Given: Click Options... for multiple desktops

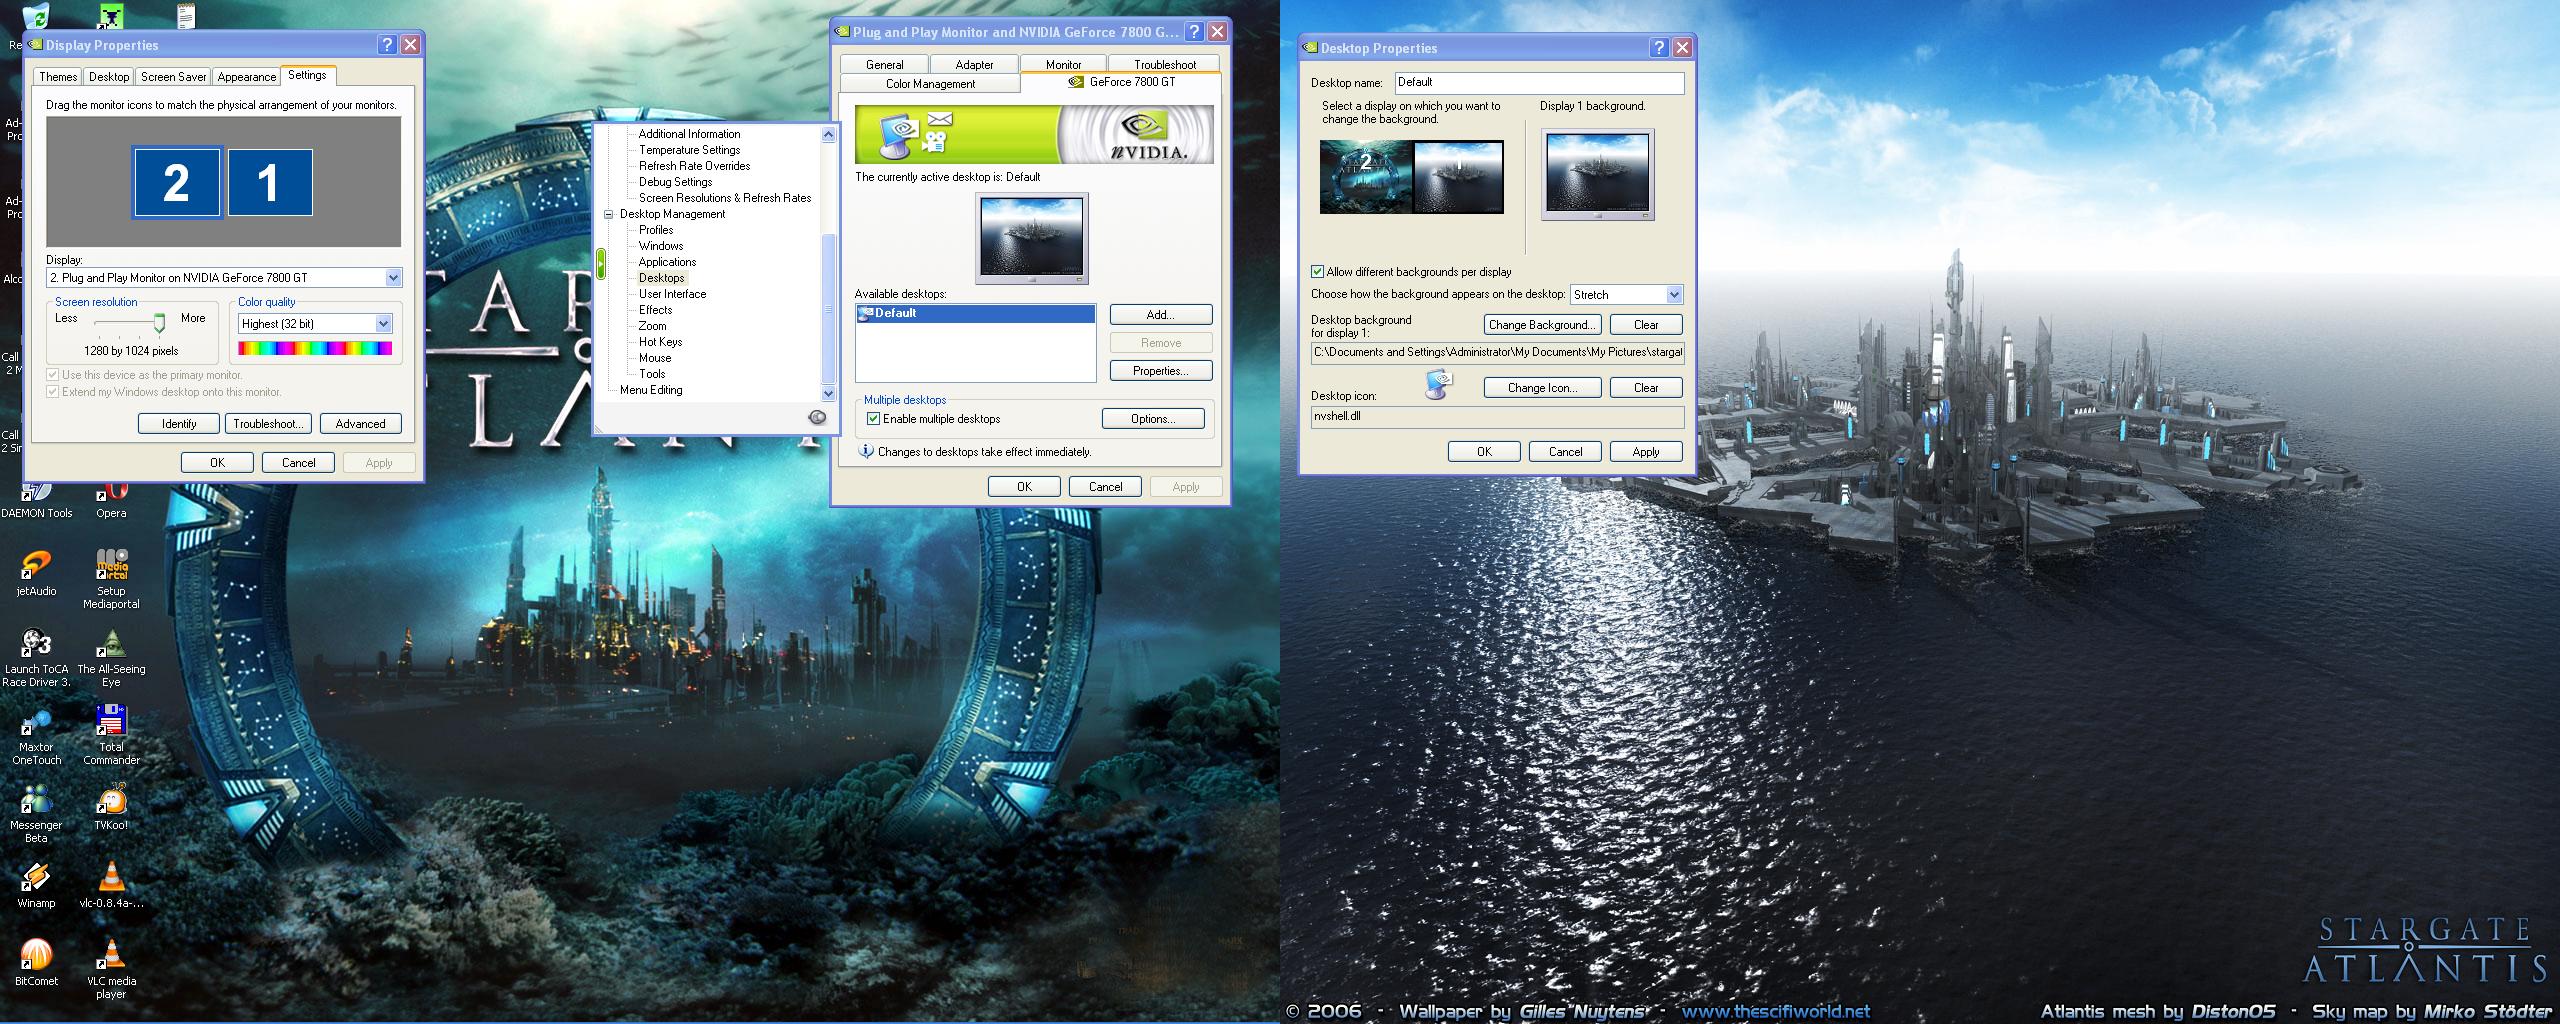Looking at the screenshot, I should pyautogui.click(x=1153, y=419).
